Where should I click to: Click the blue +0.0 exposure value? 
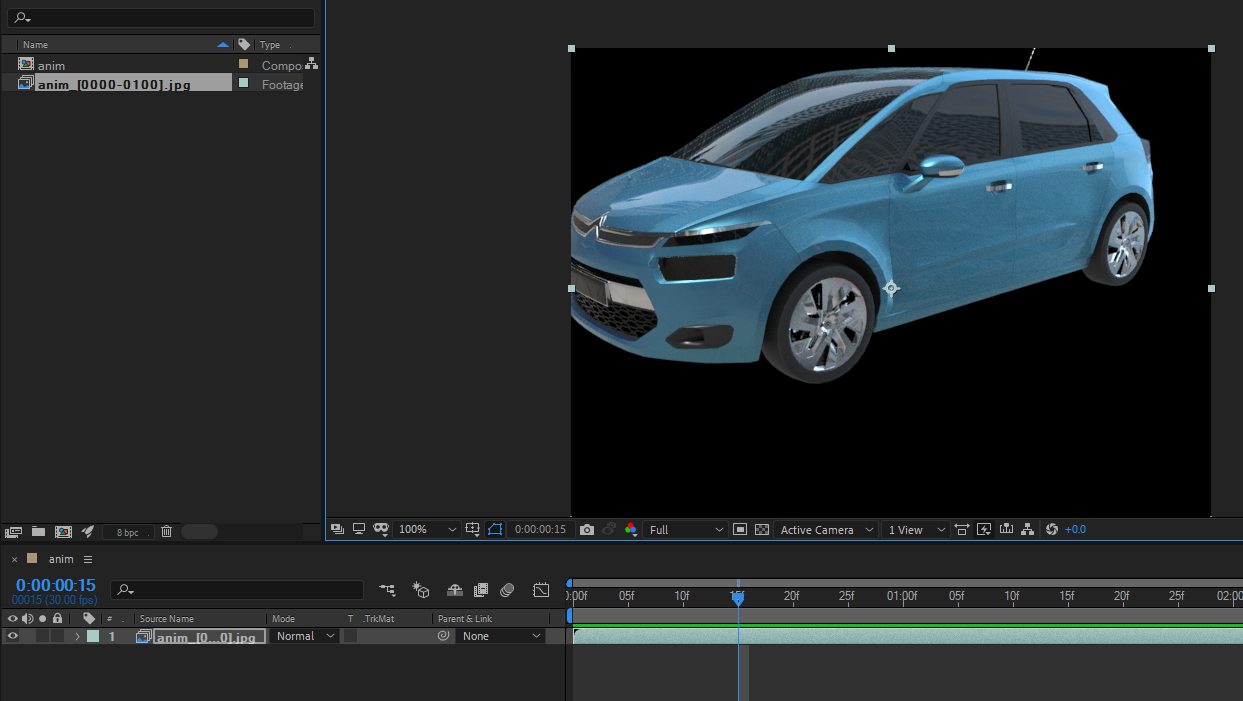[1075, 530]
